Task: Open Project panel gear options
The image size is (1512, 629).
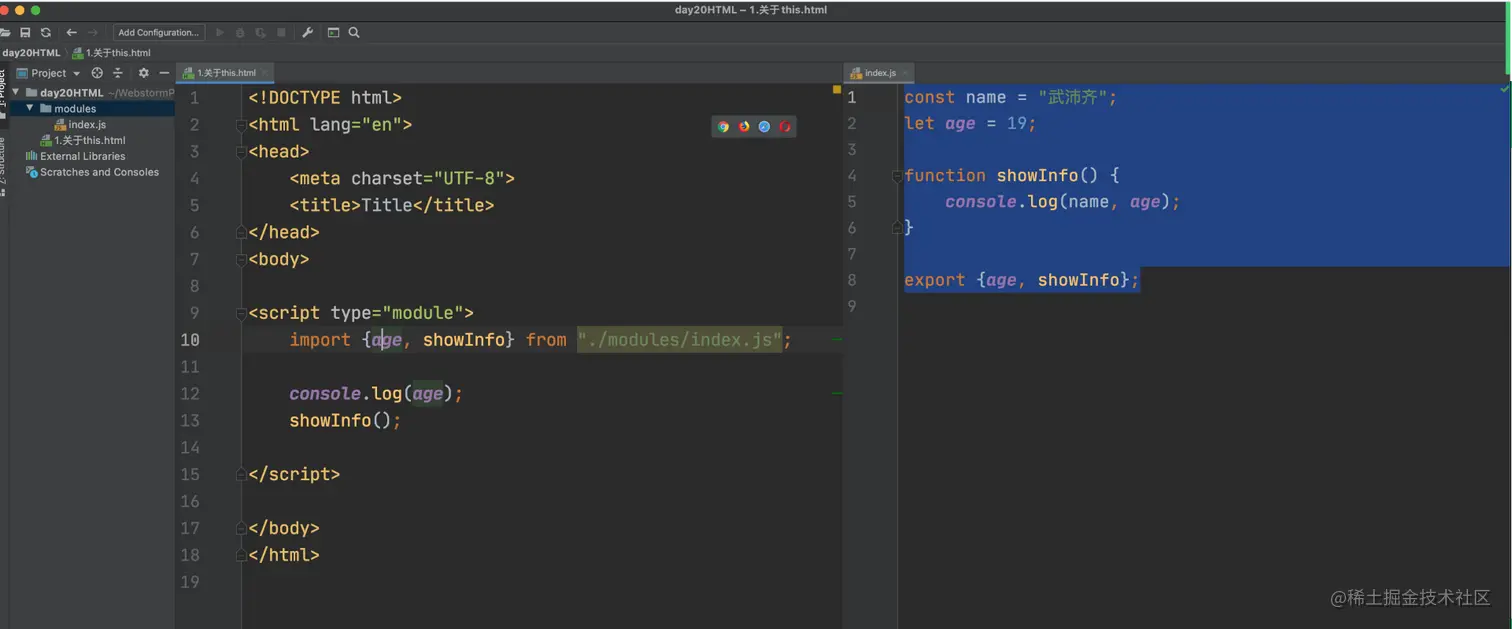Action: 143,73
